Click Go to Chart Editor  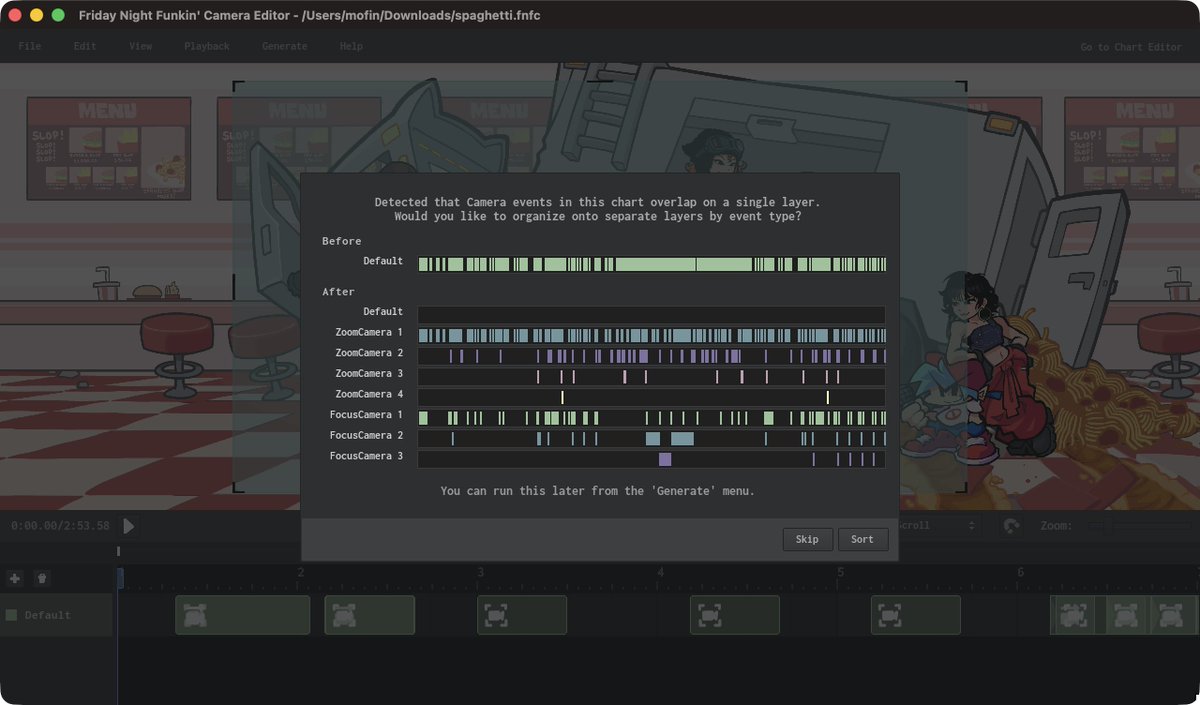pyautogui.click(x=1131, y=47)
